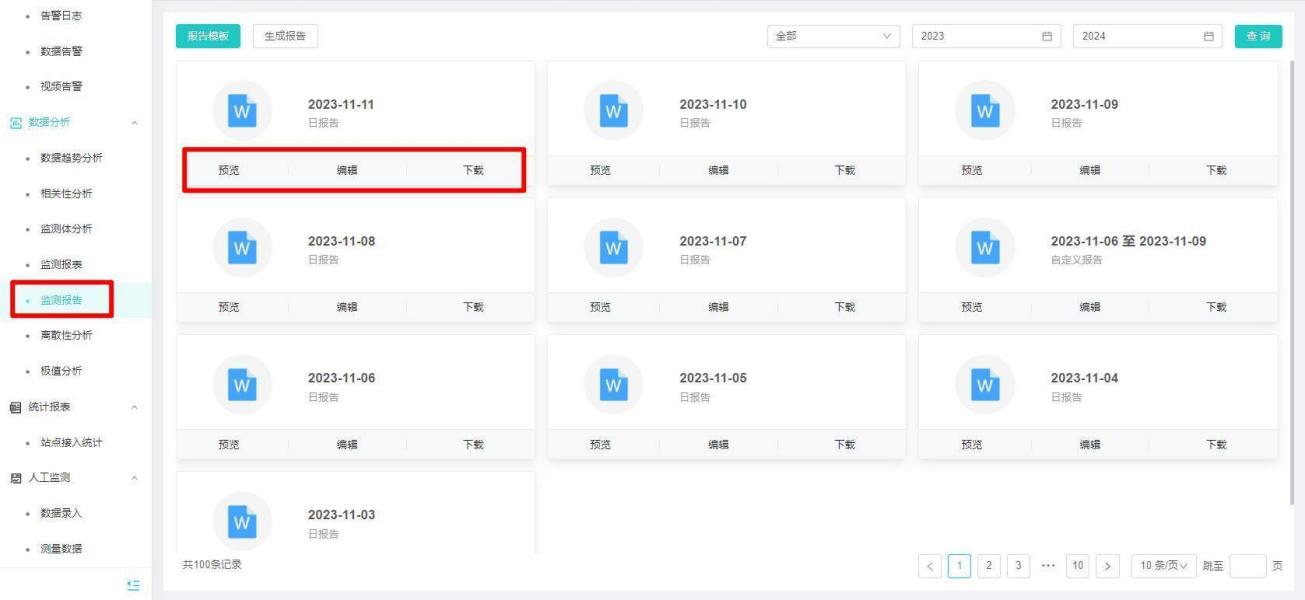Open calendar icon in the 2024 end date field
Image resolution: width=1305 pixels, height=600 pixels.
pyautogui.click(x=1208, y=37)
